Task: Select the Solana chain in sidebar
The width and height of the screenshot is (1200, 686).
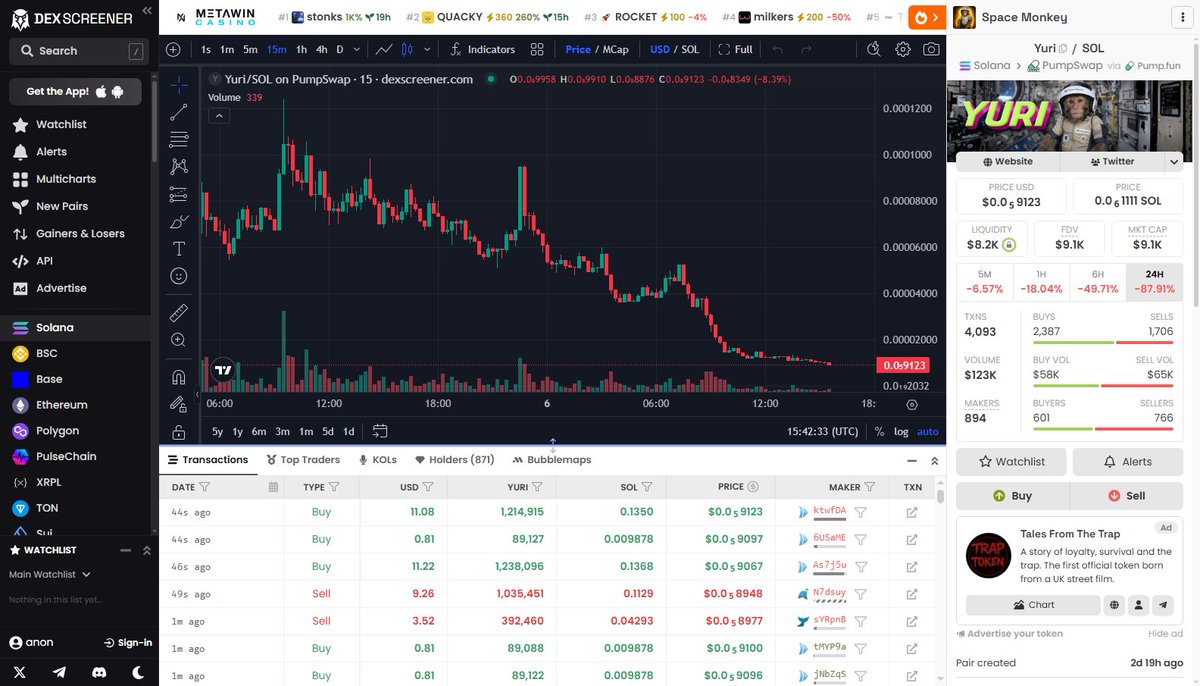Action: (x=76, y=327)
